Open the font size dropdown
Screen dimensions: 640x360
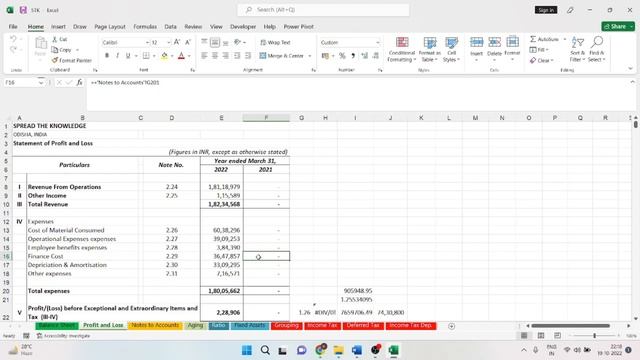click(x=168, y=42)
